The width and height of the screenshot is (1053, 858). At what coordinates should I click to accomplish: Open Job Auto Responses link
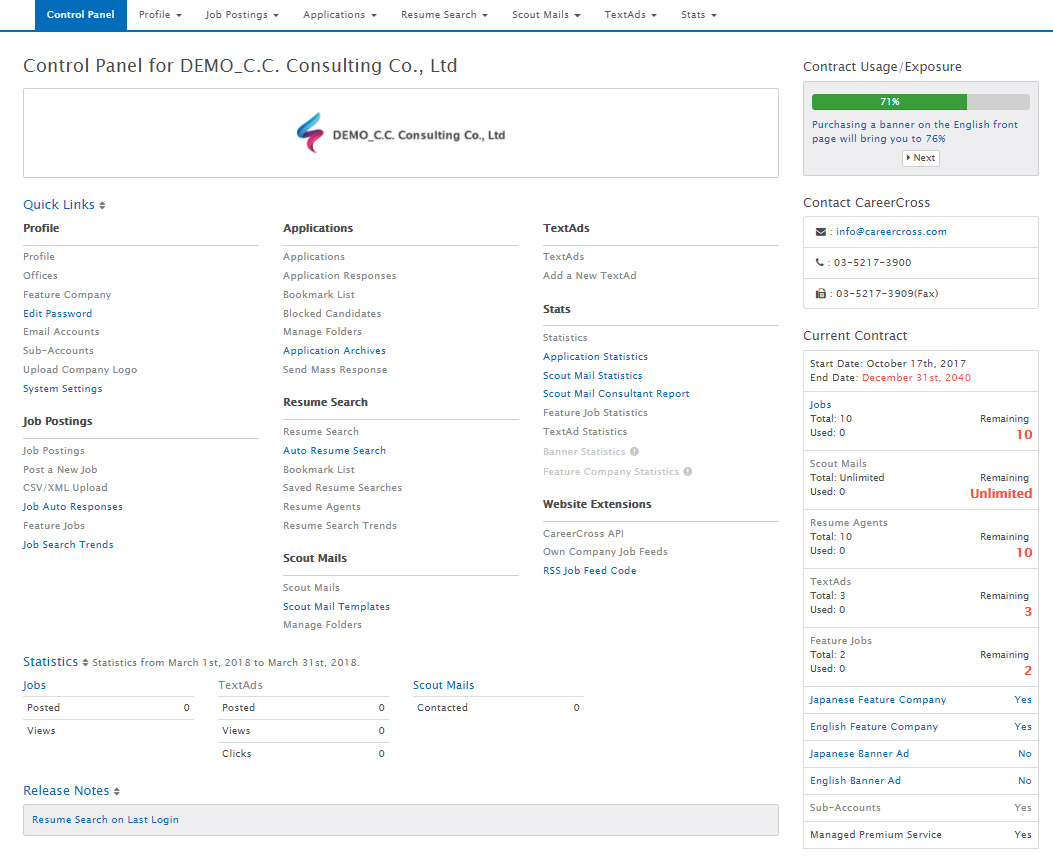tap(73, 507)
